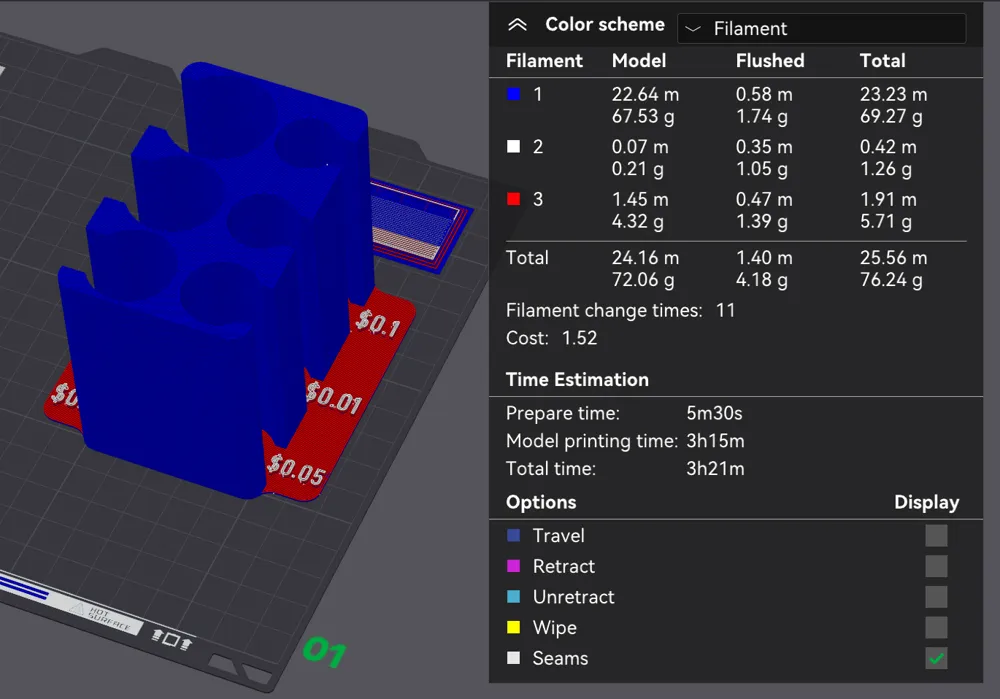Select the green plate number 01

pos(324,653)
